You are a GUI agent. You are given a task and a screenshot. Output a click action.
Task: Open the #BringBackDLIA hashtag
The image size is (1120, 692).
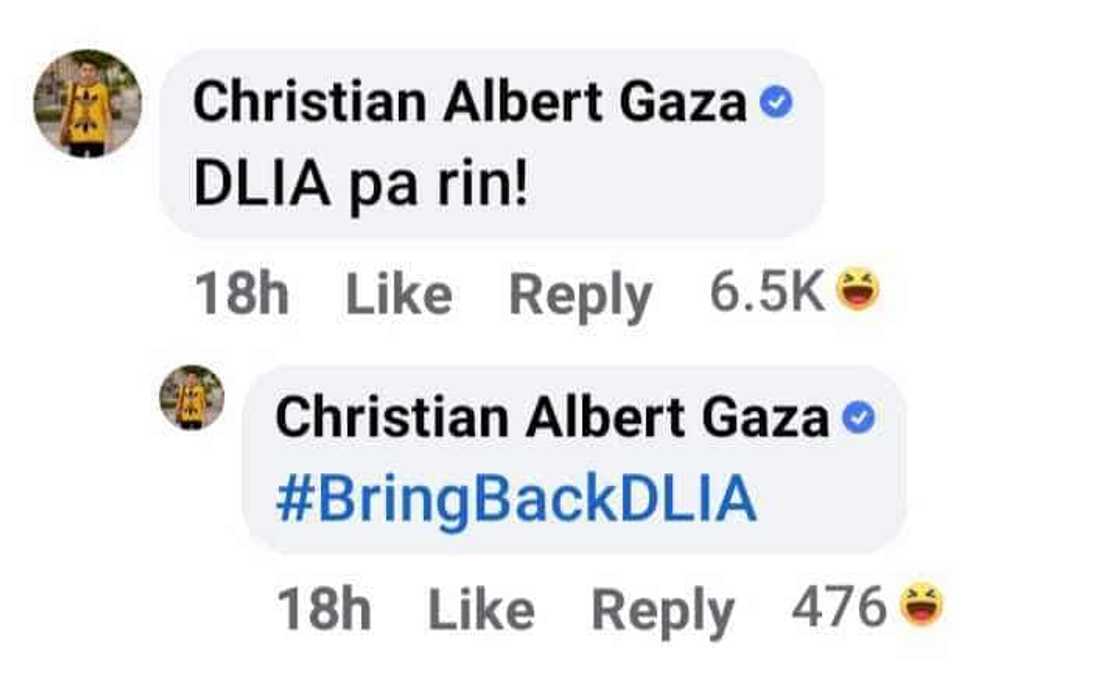(x=515, y=502)
